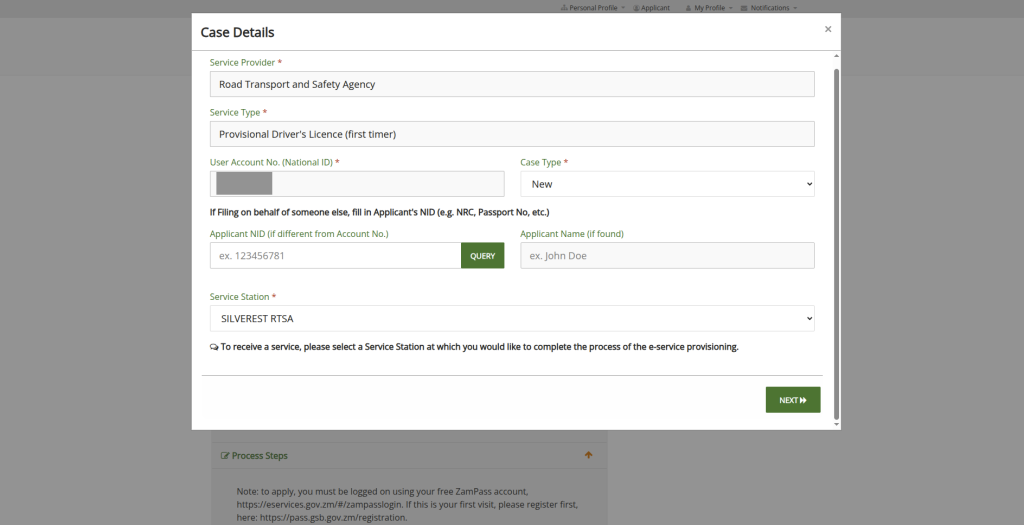The width and height of the screenshot is (1024, 525).
Task: Focus the Applicant NID input
Action: coord(335,256)
